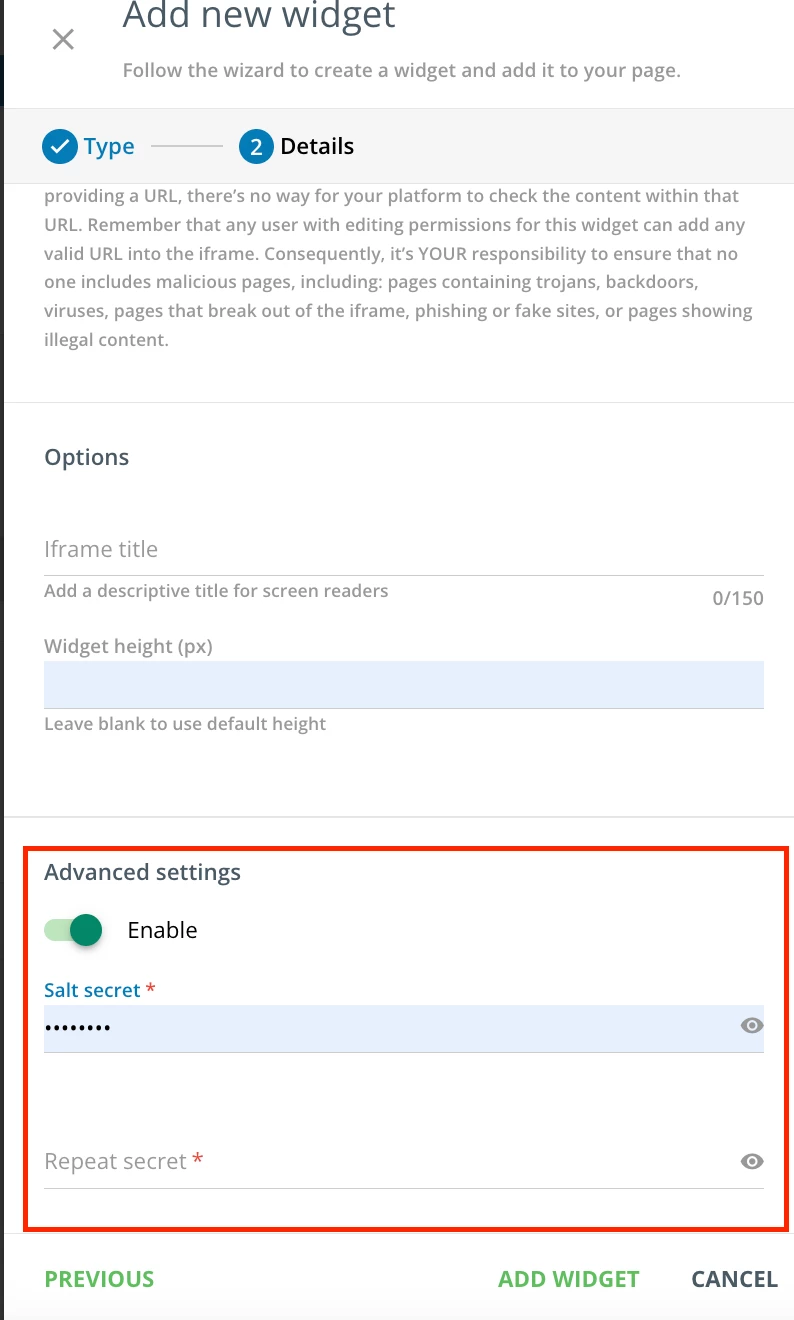Click the step 2 number circle

point(256,147)
